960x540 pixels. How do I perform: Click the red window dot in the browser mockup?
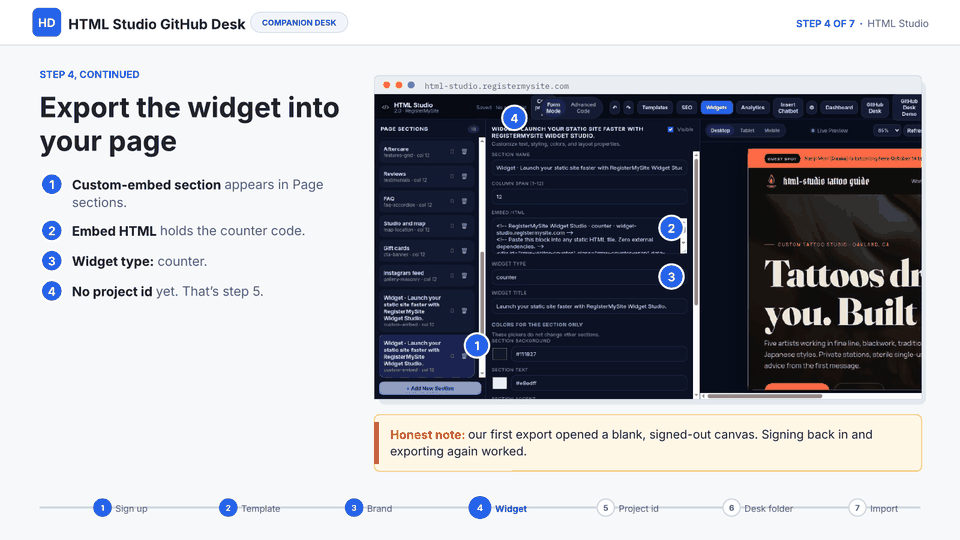pos(386,85)
